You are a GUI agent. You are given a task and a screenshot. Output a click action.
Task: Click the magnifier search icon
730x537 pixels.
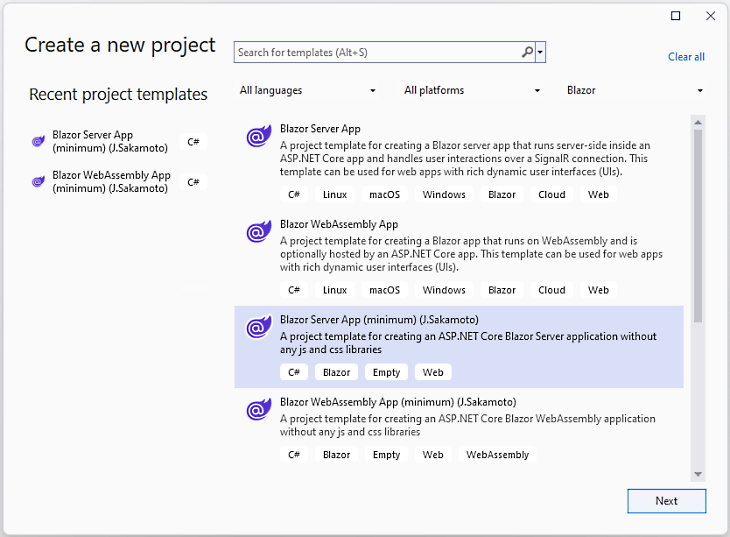pos(527,52)
